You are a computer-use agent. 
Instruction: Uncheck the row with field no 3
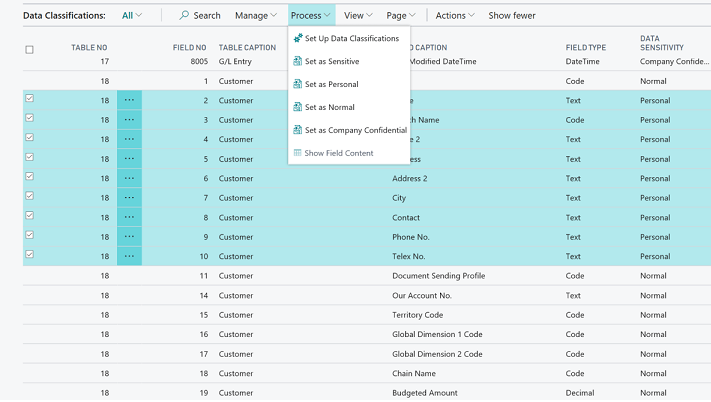(29, 118)
